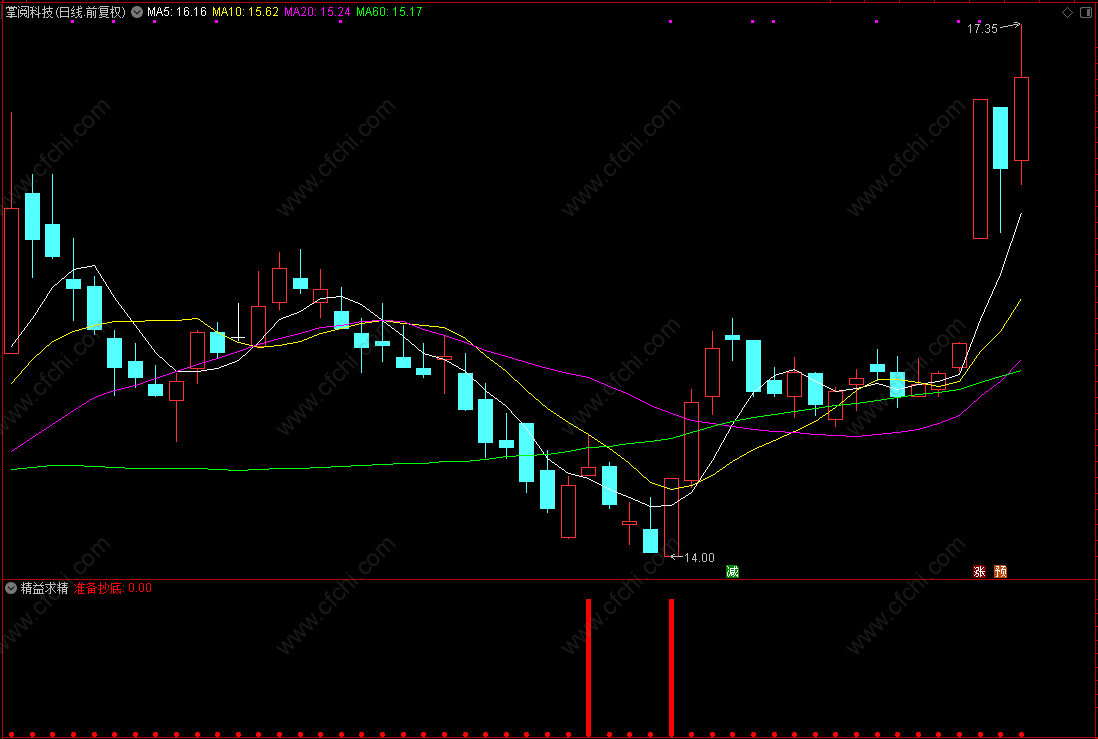This screenshot has width=1098, height=739.
Task: Click the yellow MA10: 15.62 label
Action: click(x=245, y=12)
